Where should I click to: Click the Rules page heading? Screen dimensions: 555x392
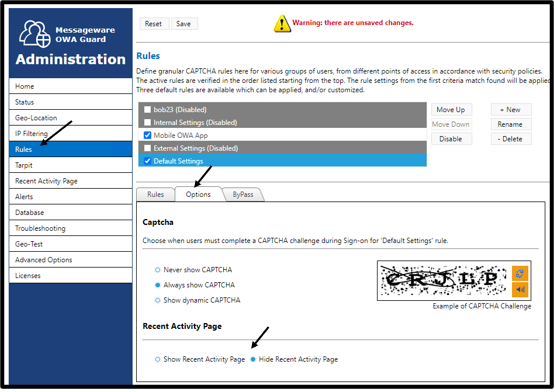coord(148,56)
